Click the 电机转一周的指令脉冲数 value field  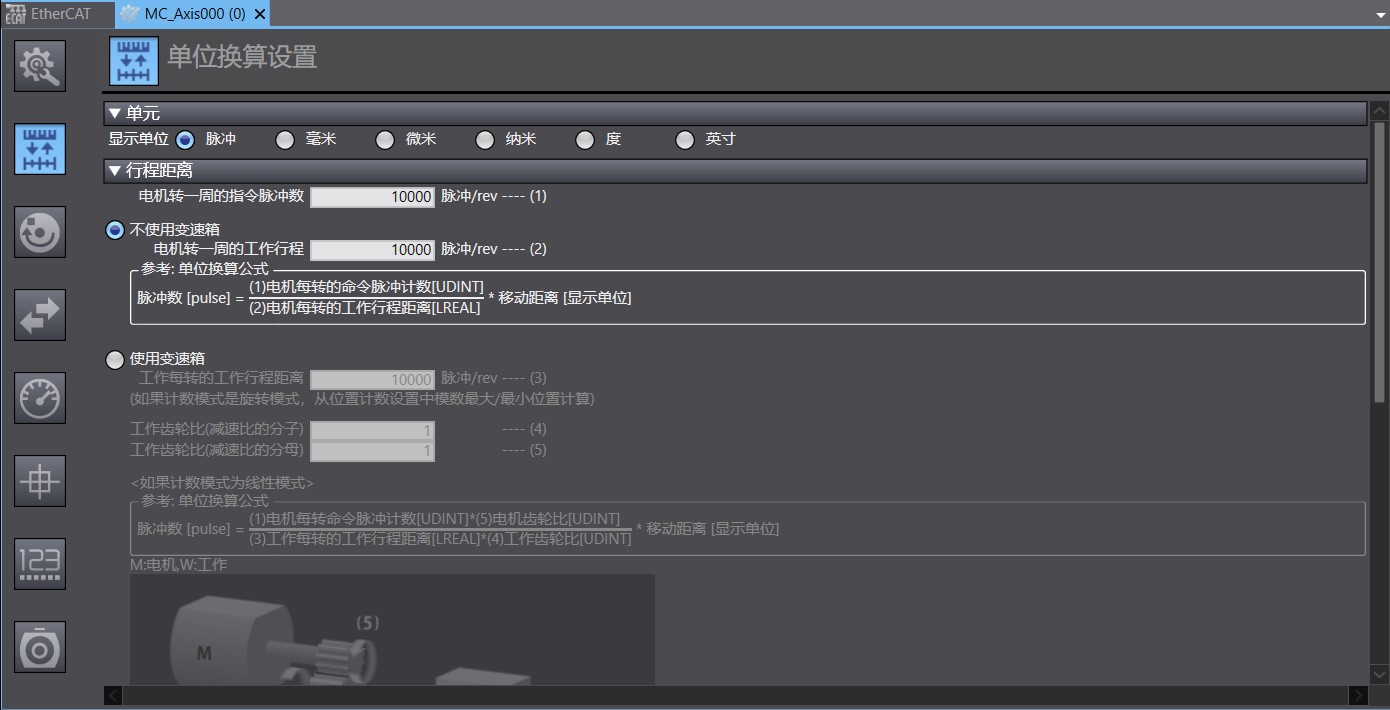372,196
